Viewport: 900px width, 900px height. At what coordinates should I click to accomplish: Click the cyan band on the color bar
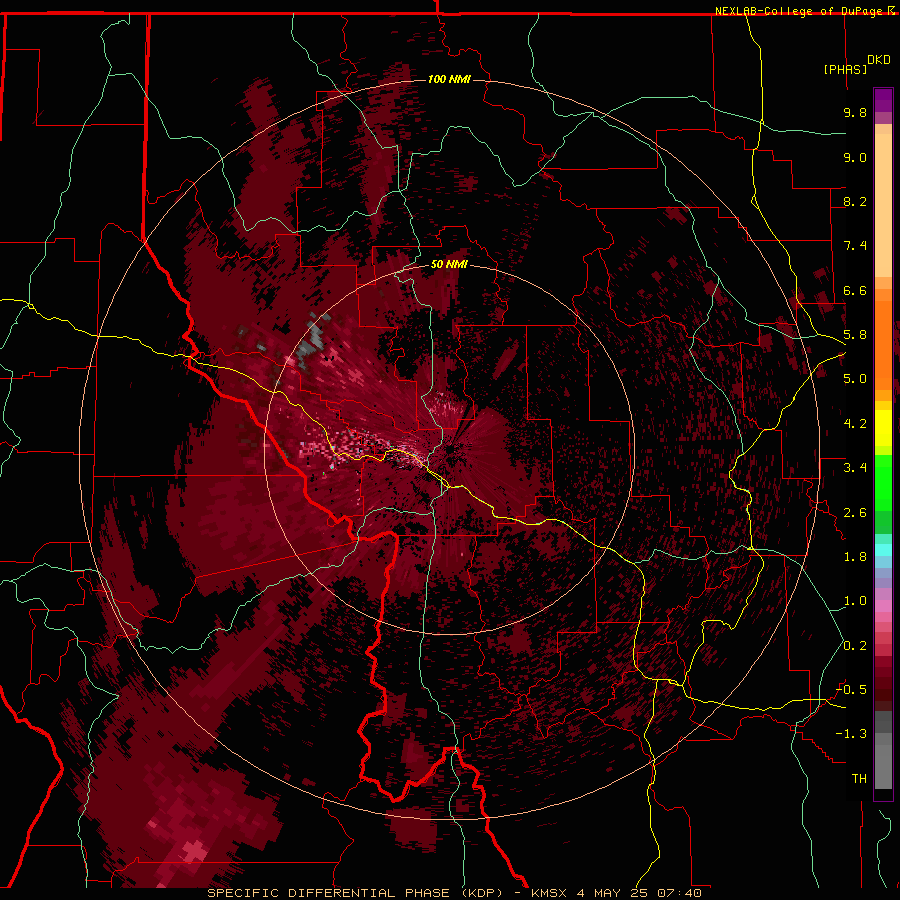883,550
